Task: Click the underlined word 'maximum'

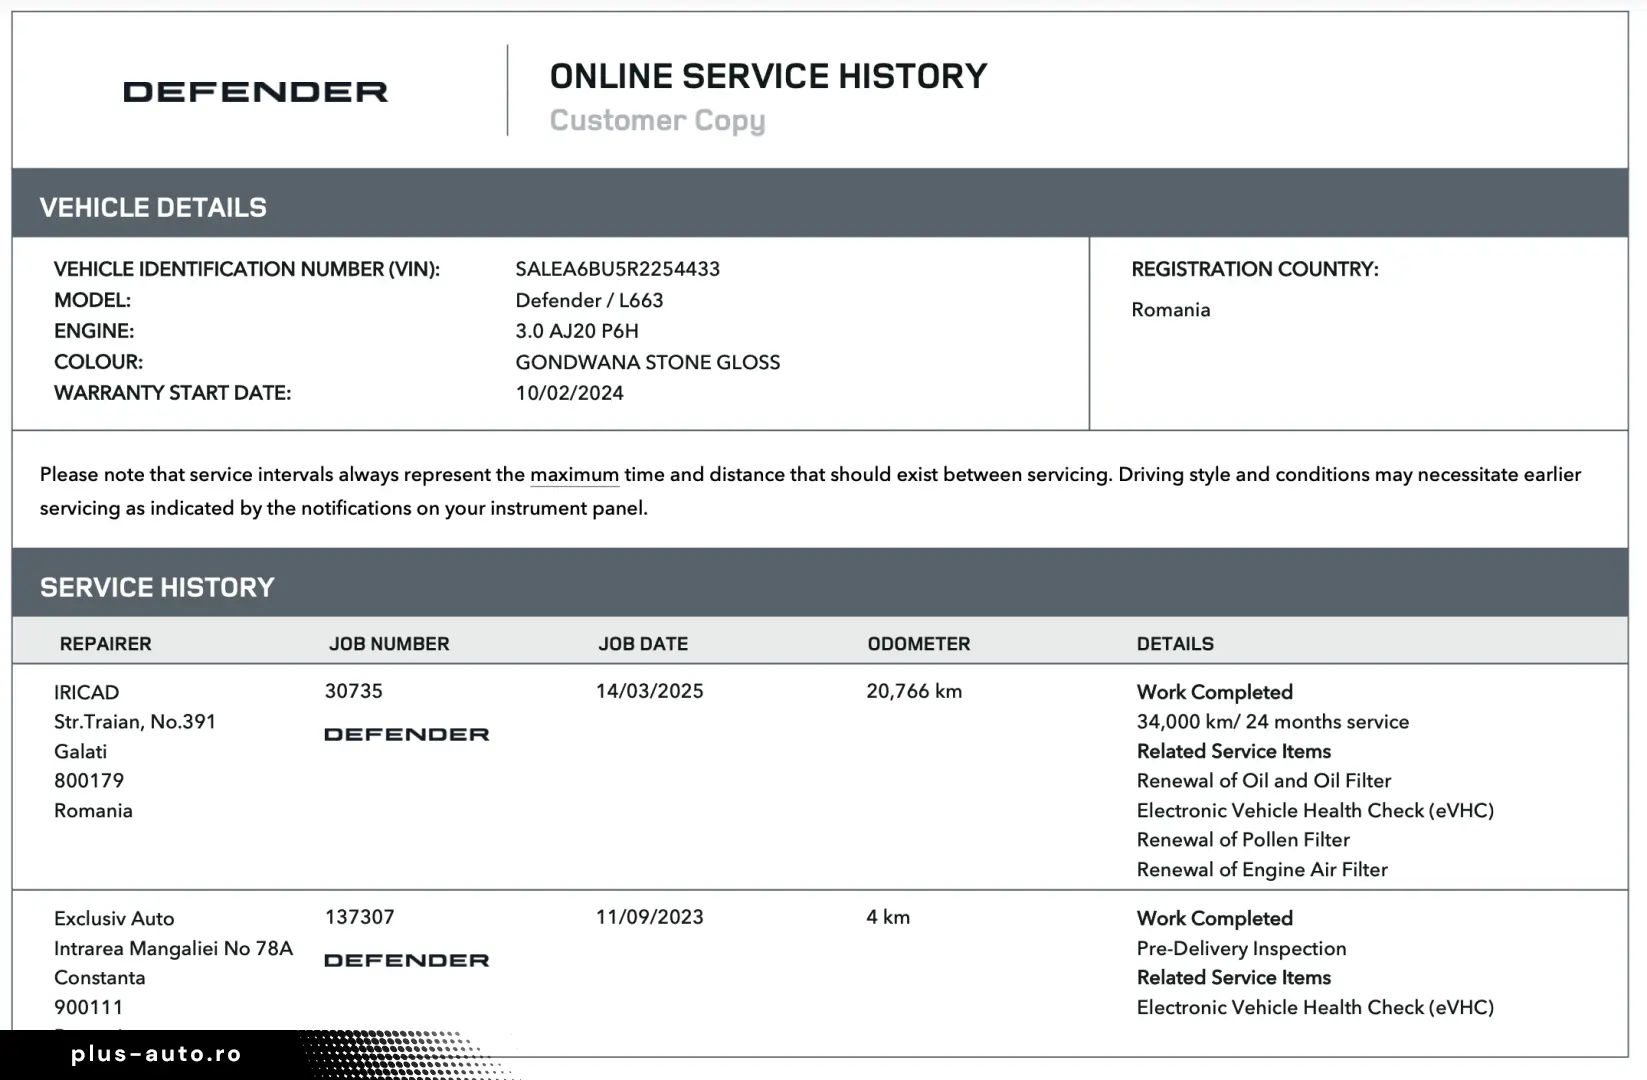Action: 574,475
